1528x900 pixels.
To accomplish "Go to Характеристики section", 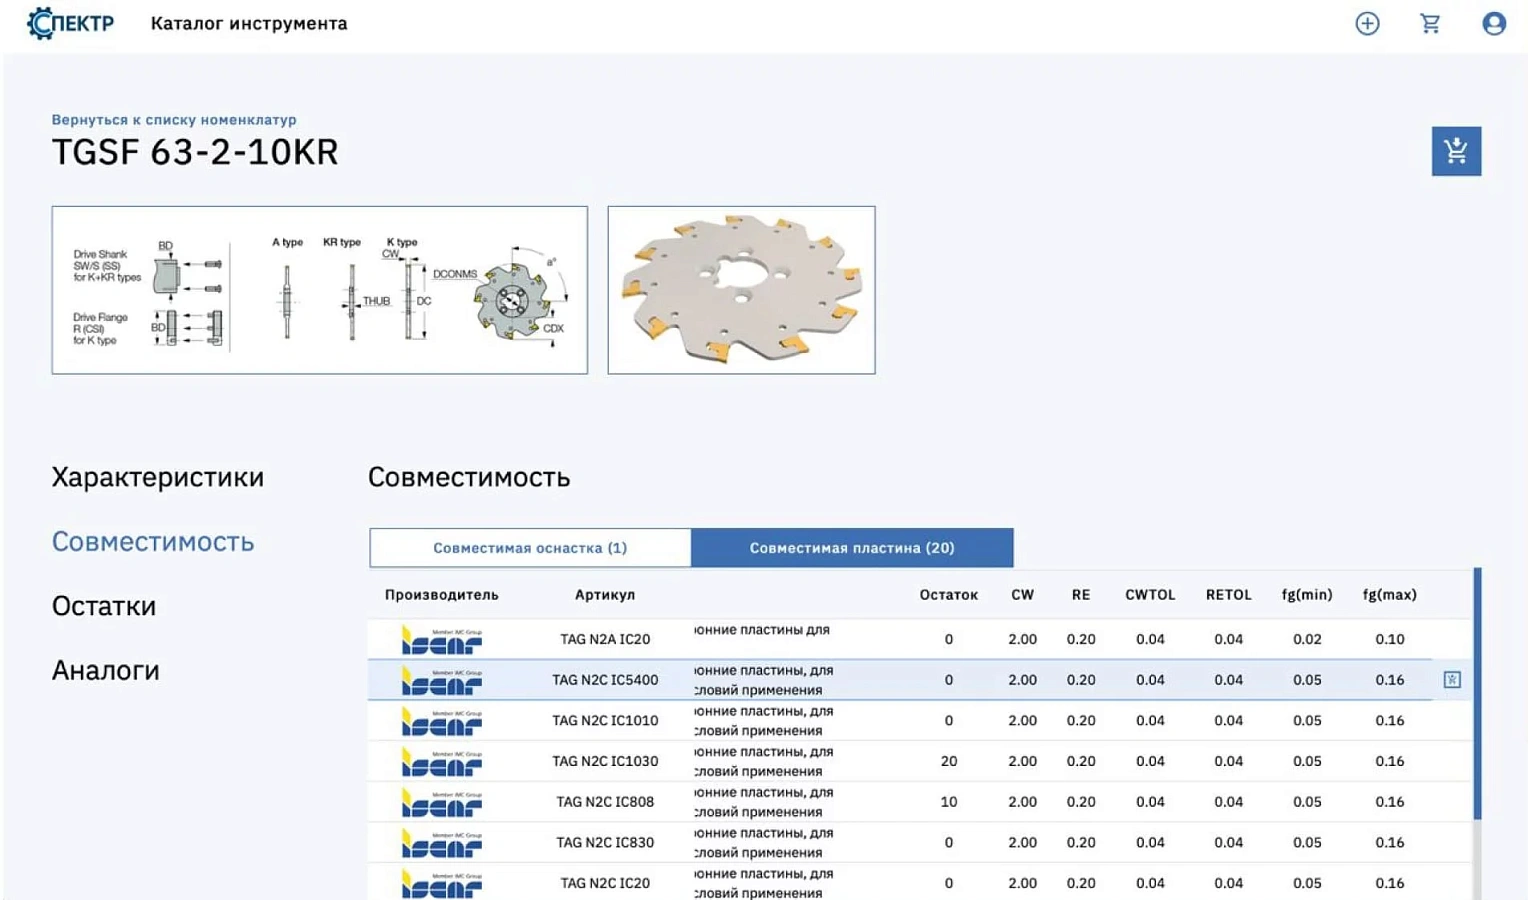I will 158,477.
